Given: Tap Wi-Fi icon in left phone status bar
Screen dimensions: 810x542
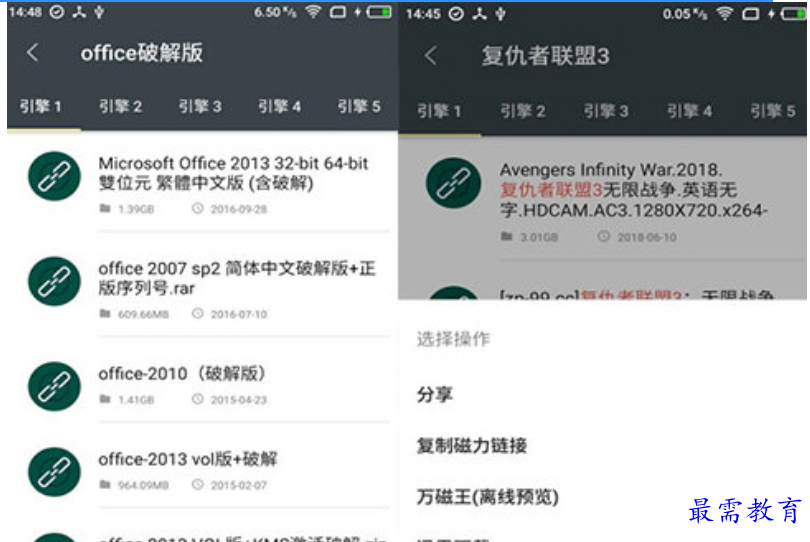Looking at the screenshot, I should coord(313,11).
